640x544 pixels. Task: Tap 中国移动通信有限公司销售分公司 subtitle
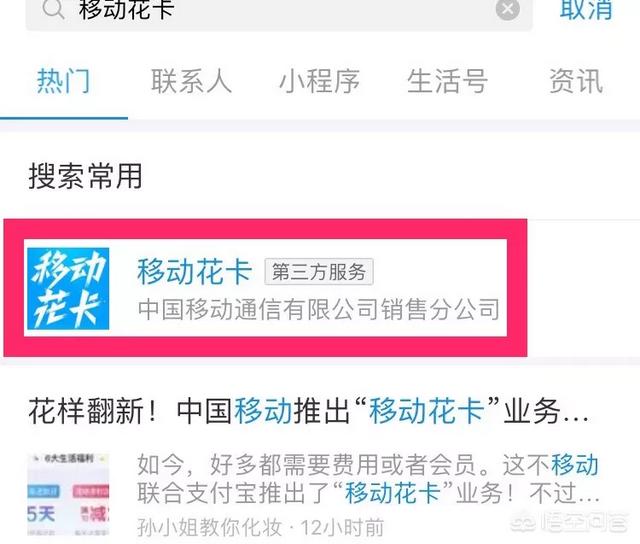coord(319,309)
